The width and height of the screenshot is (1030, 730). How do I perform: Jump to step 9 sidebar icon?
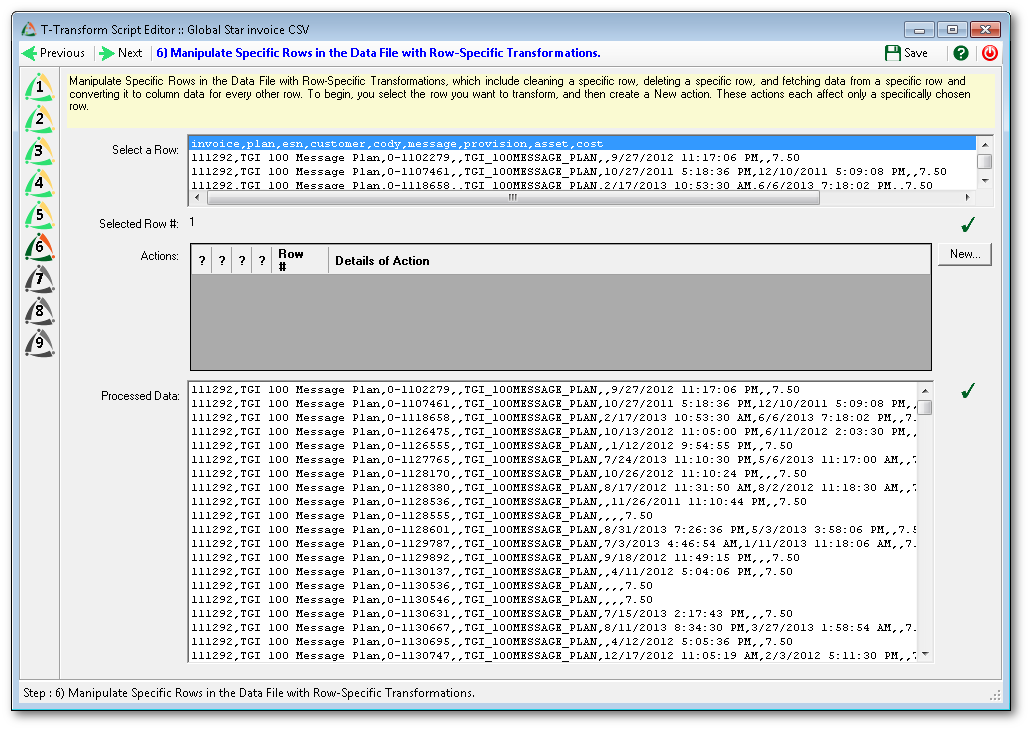39,343
